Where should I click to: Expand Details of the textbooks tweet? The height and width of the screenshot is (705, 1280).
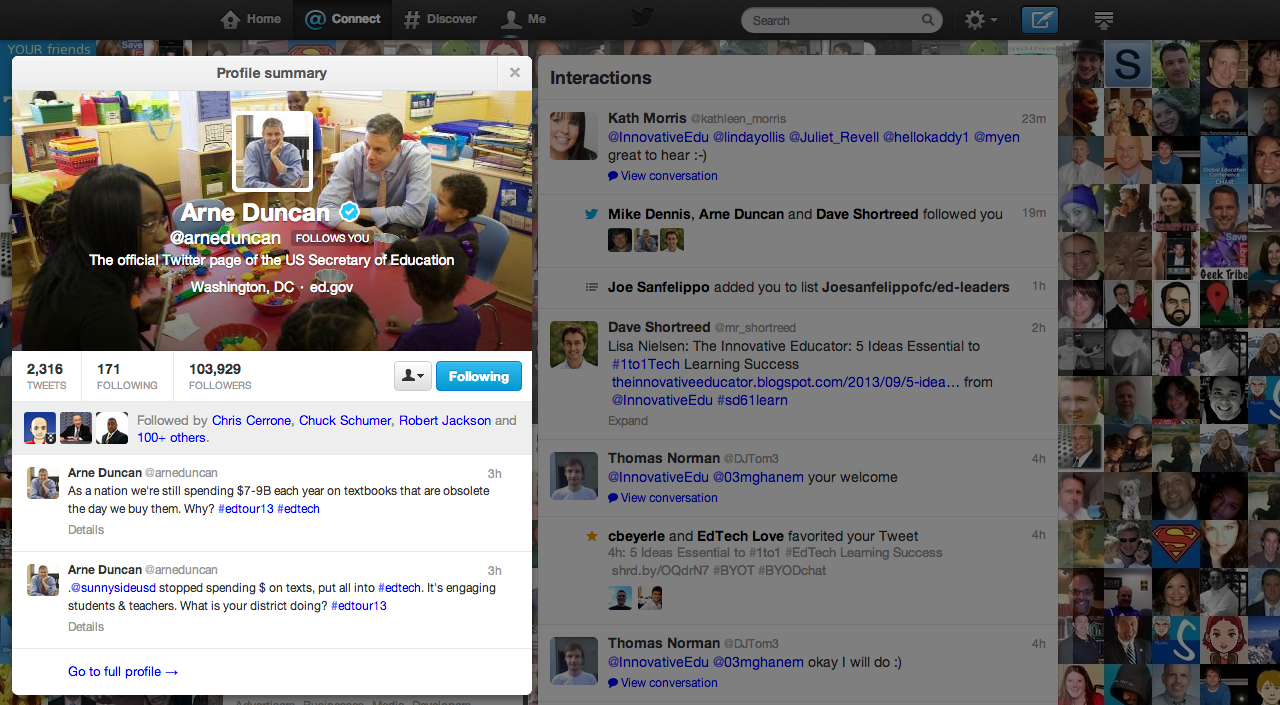pos(86,530)
